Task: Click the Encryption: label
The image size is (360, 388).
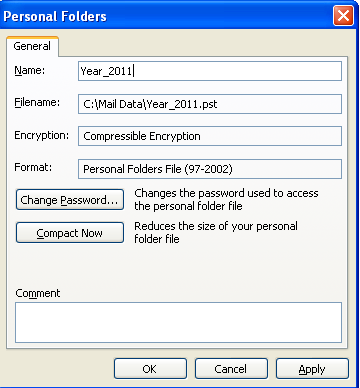Action: pos(42,135)
